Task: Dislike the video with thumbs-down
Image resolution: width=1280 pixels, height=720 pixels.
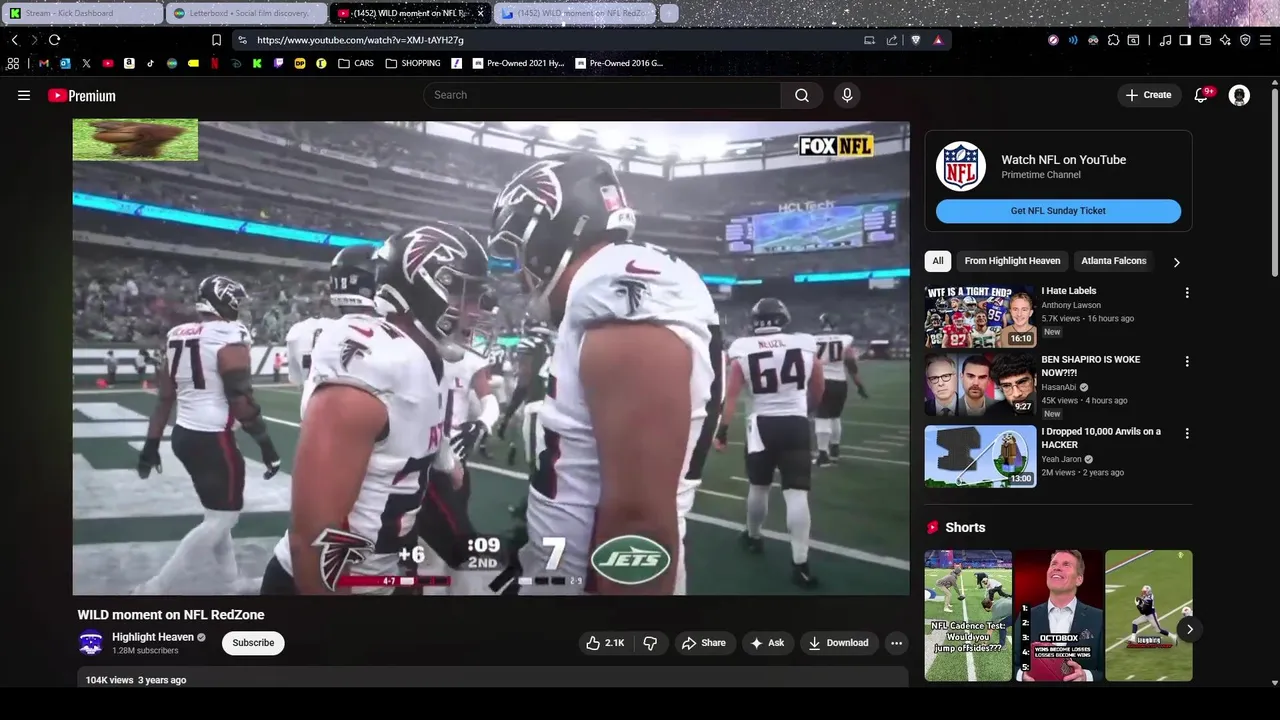Action: point(650,643)
